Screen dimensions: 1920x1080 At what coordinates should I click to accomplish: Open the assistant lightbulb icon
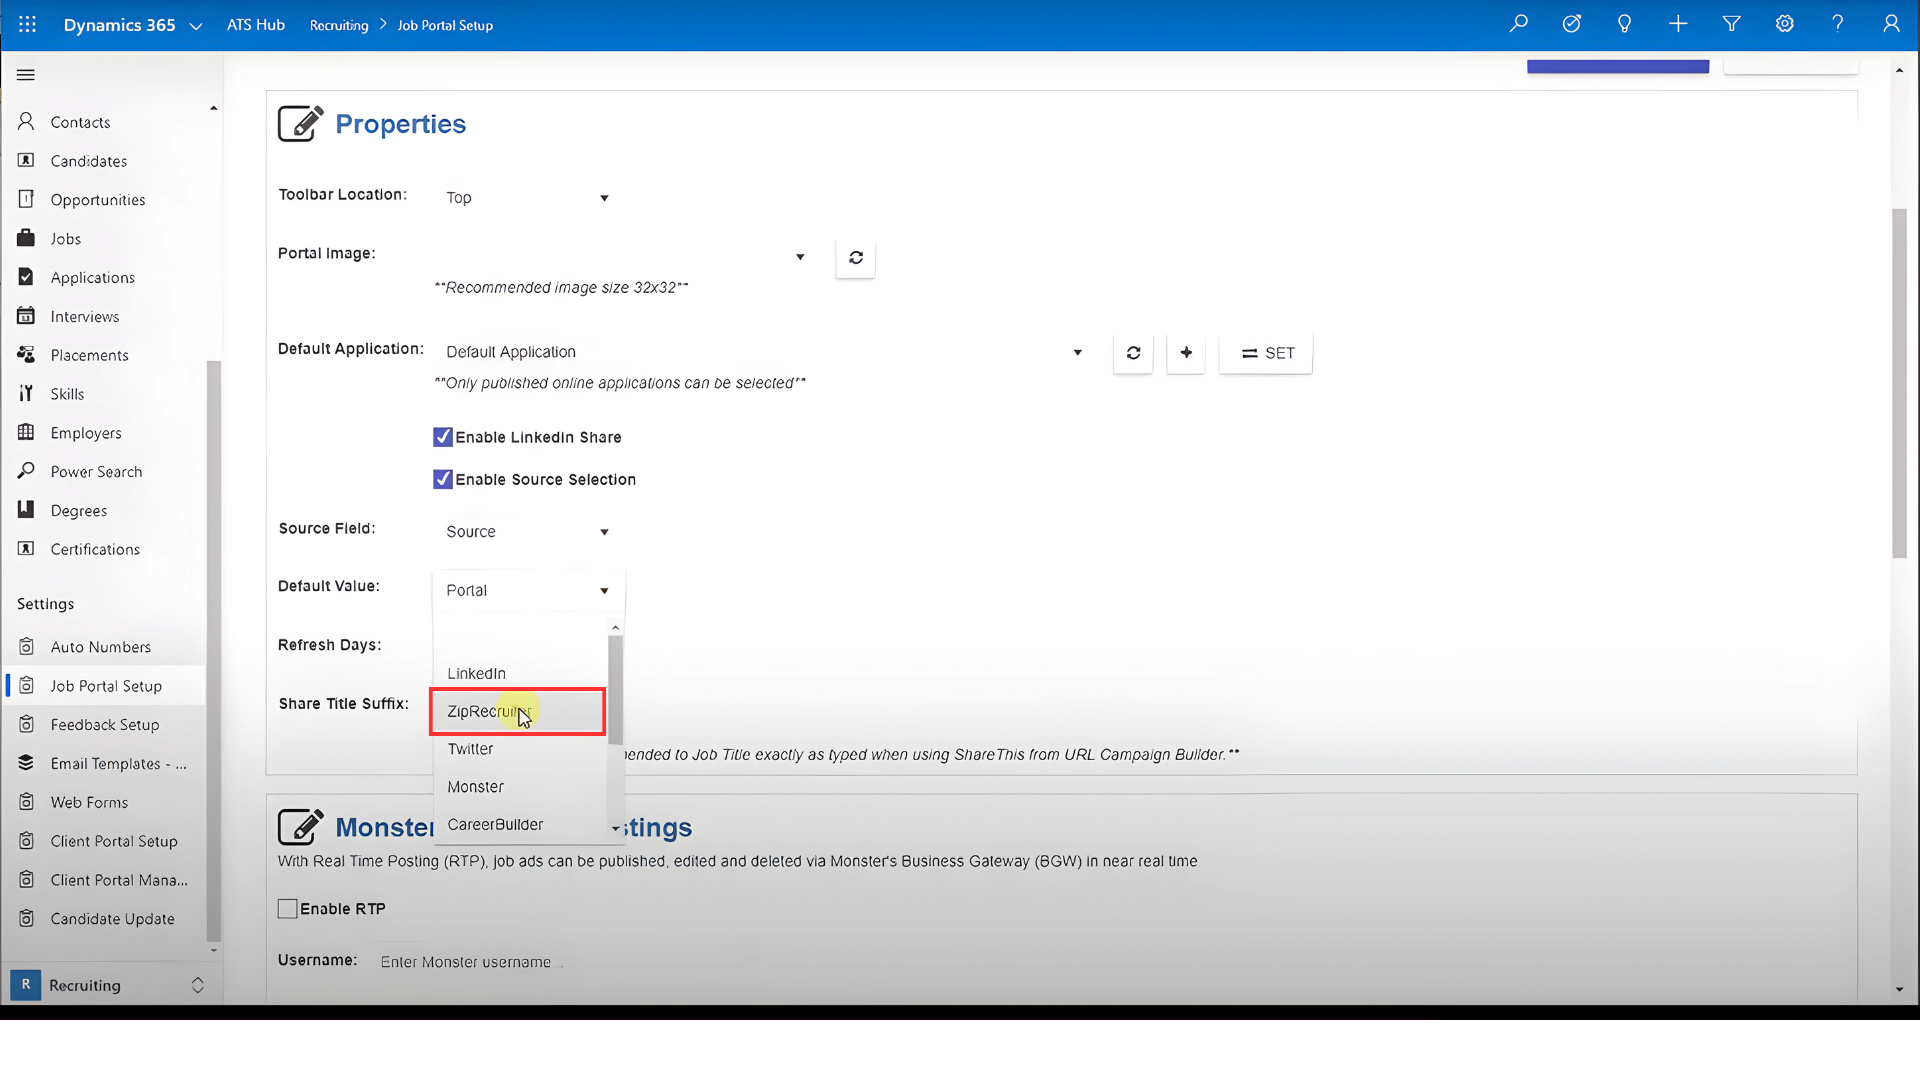(1625, 23)
